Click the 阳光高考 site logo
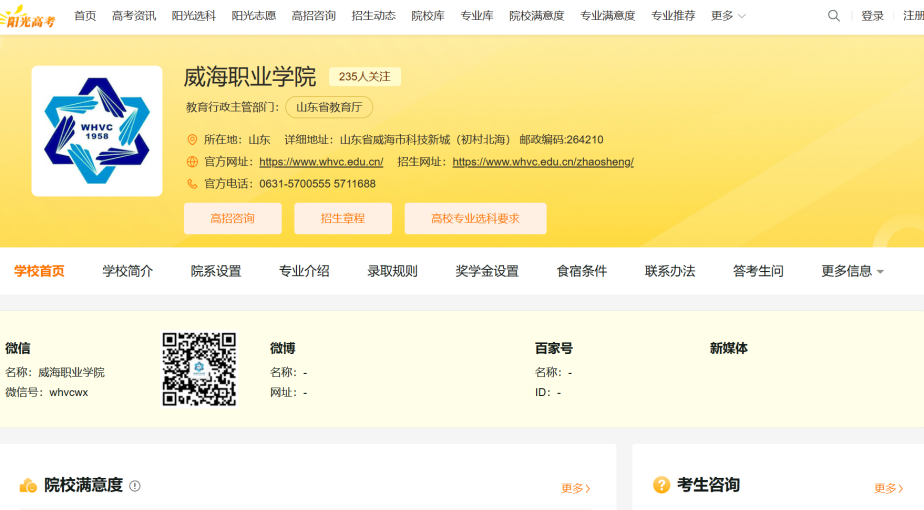The width and height of the screenshot is (924, 510). pyautogui.click(x=28, y=17)
